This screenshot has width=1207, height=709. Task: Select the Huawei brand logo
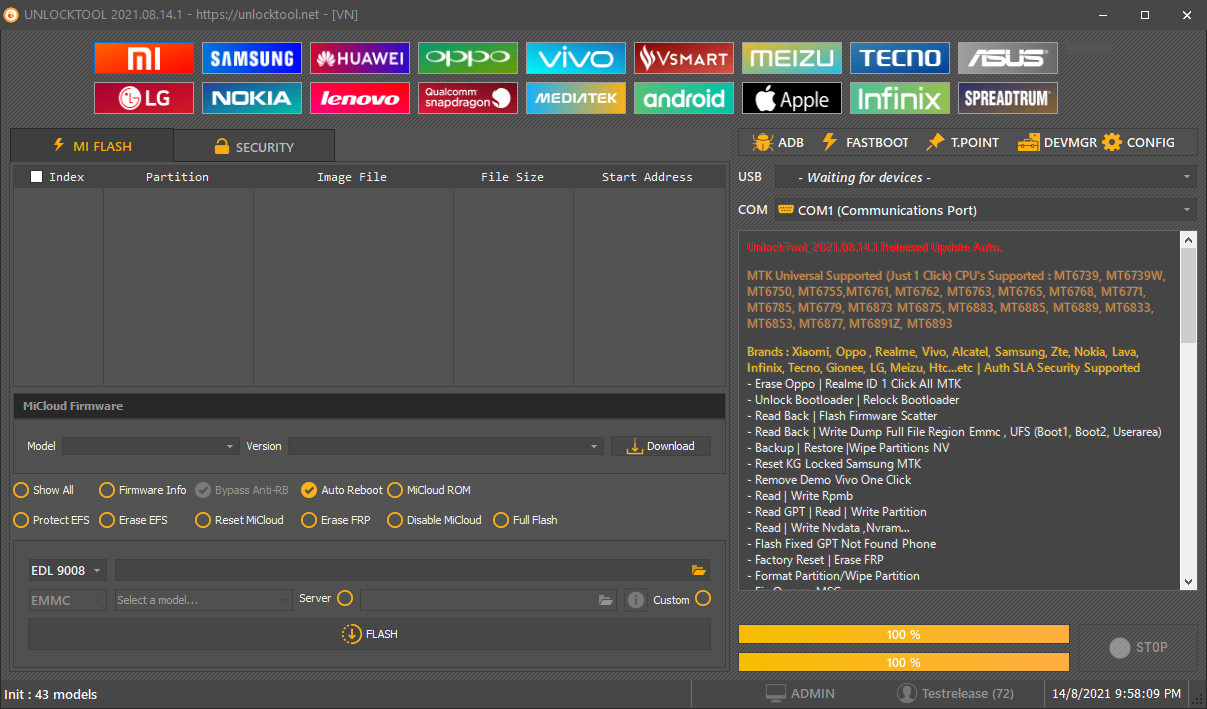tap(360, 58)
